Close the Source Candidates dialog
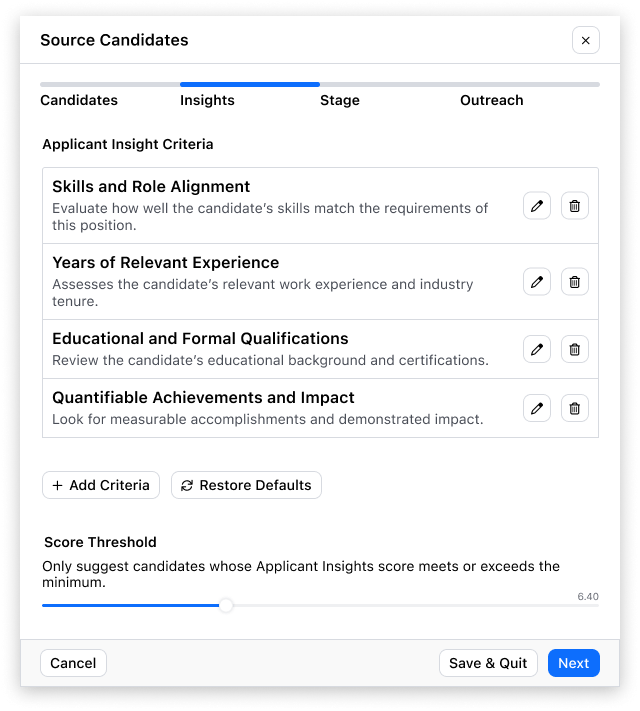Image resolution: width=640 pixels, height=711 pixels. (x=586, y=40)
